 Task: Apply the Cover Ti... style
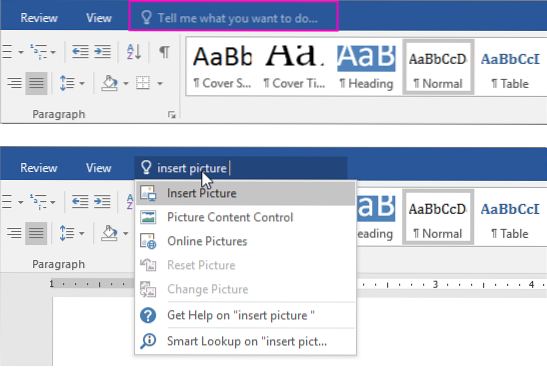point(295,67)
